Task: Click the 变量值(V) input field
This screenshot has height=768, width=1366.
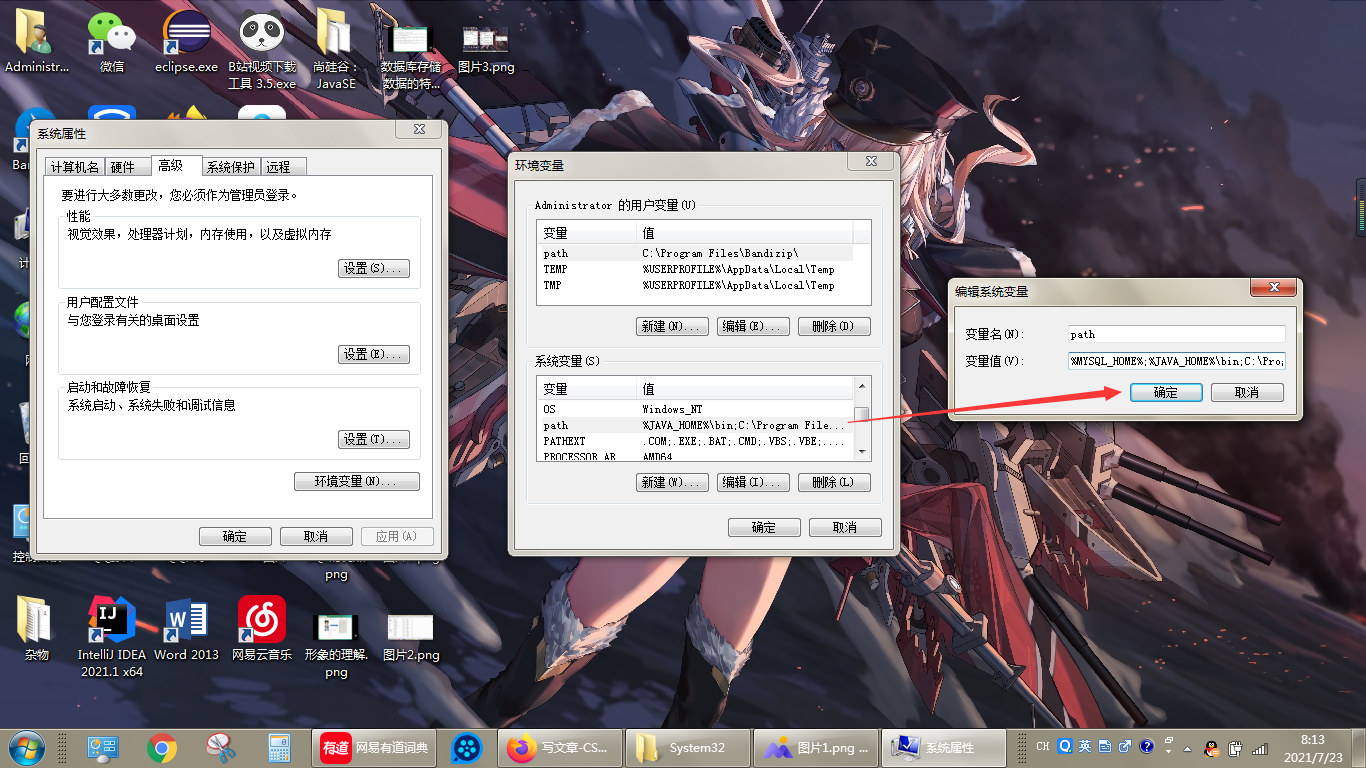Action: (1175, 361)
